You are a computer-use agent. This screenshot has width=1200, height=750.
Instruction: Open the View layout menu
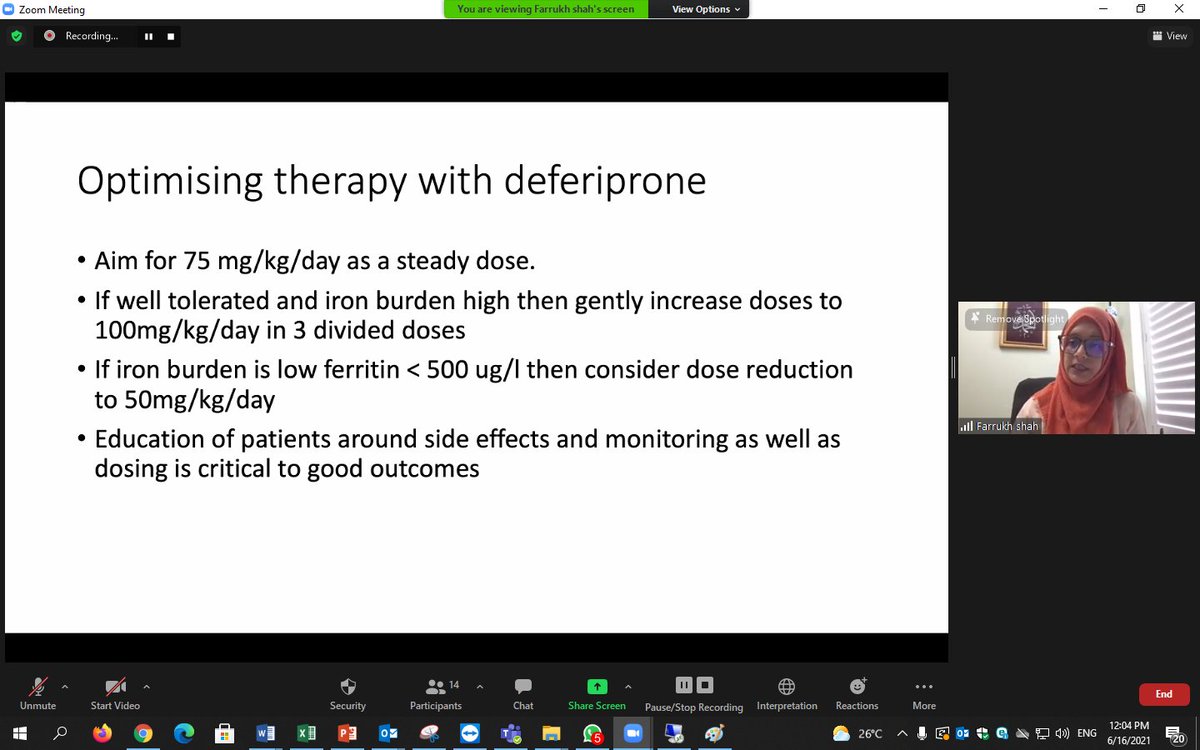[1170, 36]
